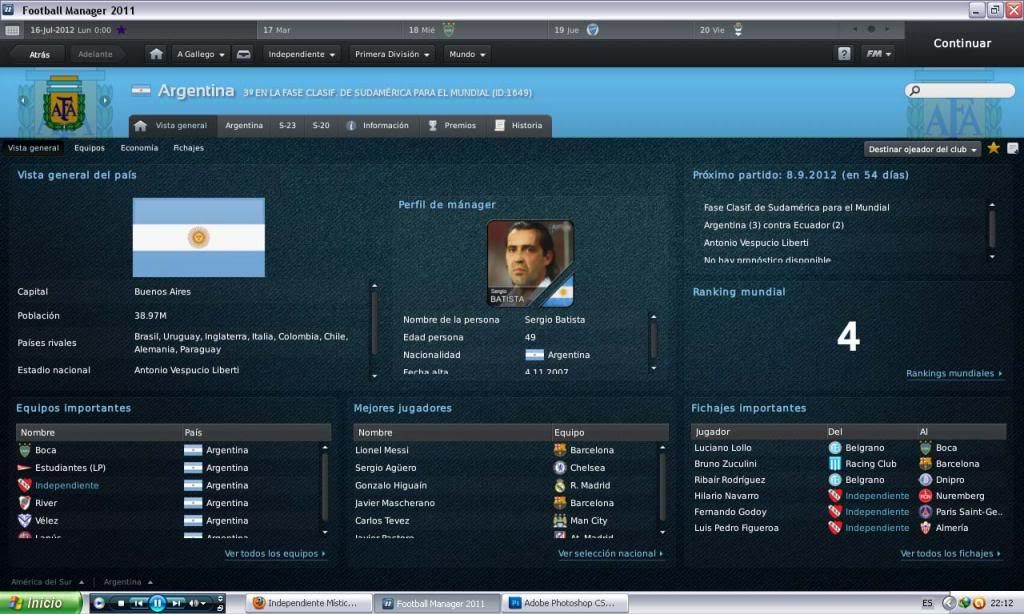Switch to the S-20 tab

tap(321, 125)
